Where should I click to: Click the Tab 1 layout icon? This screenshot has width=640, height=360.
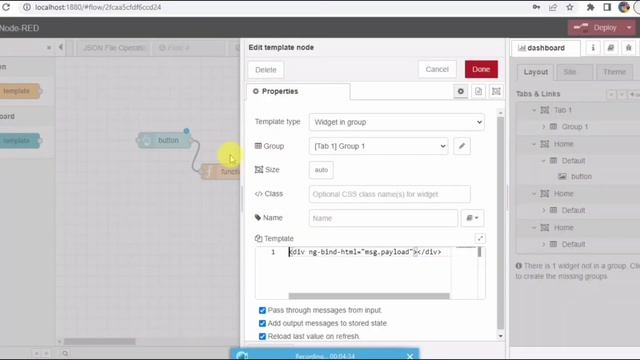(x=545, y=110)
